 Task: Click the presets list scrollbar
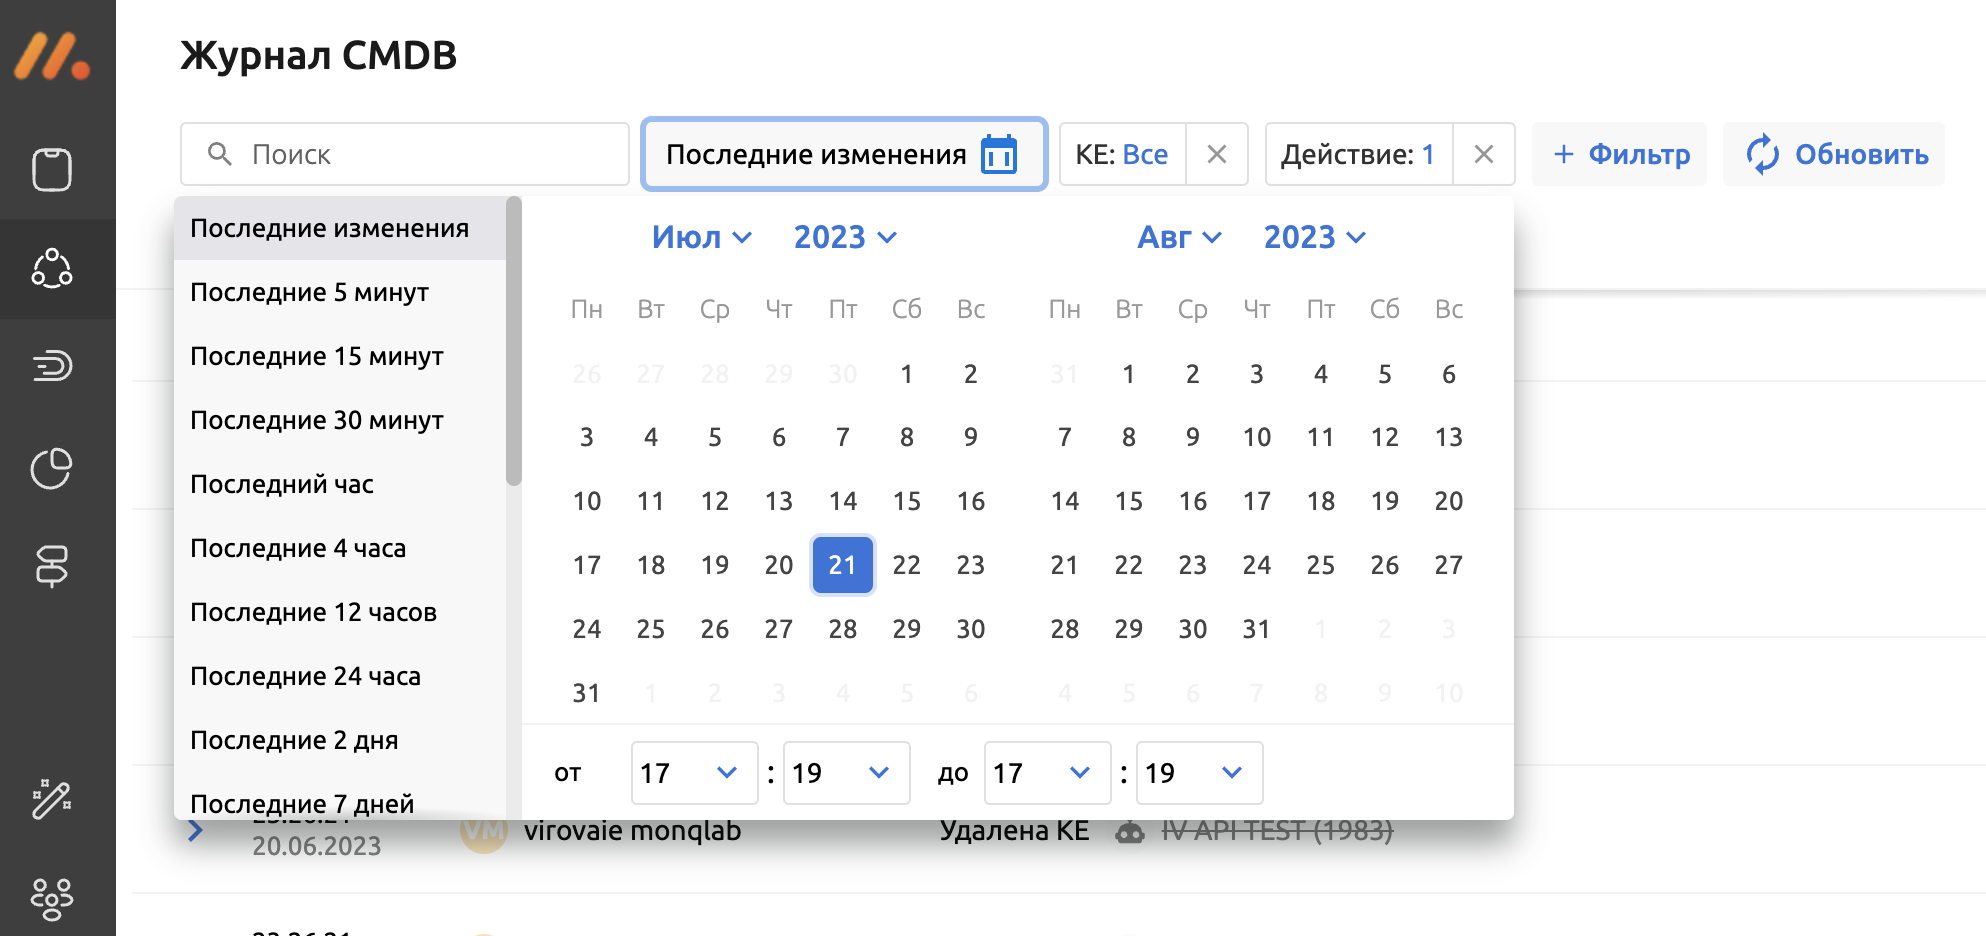[514, 341]
